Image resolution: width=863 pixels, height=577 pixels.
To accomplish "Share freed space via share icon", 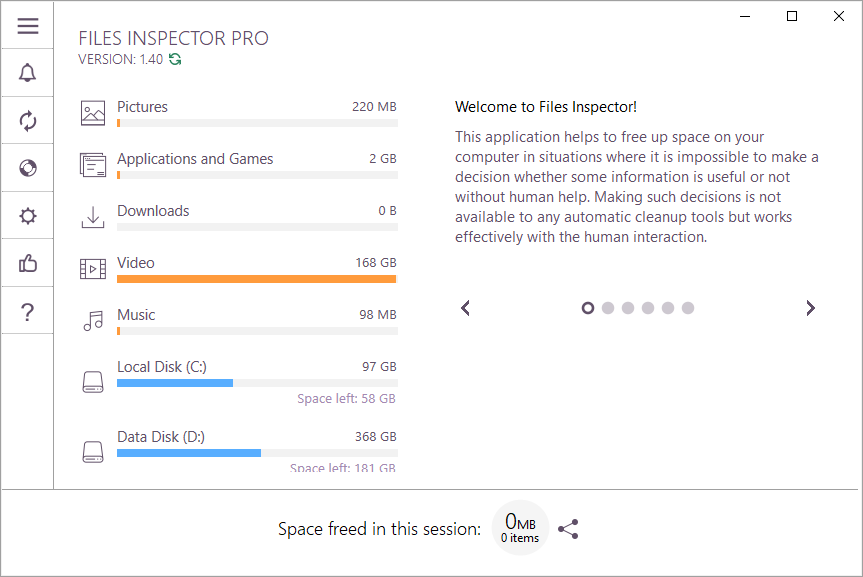I will 568,529.
